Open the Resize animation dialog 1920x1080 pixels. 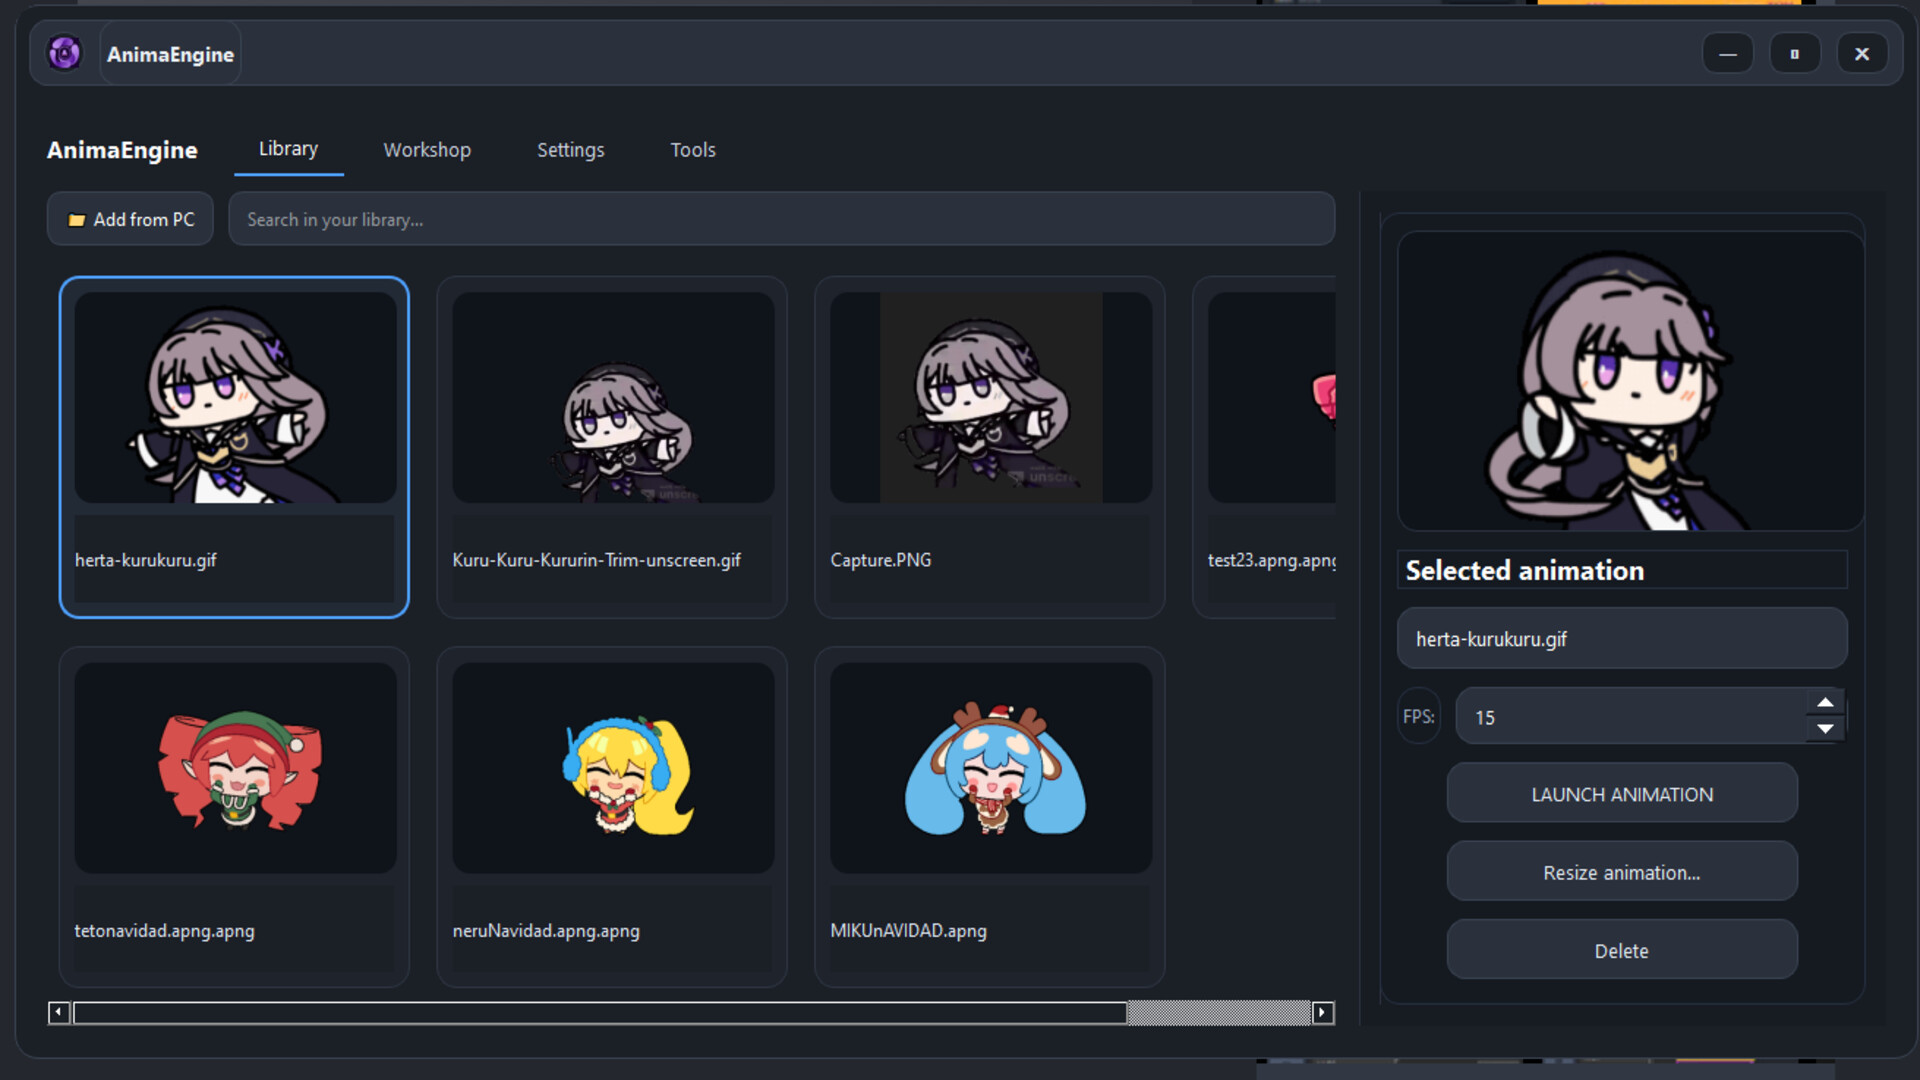point(1621,871)
